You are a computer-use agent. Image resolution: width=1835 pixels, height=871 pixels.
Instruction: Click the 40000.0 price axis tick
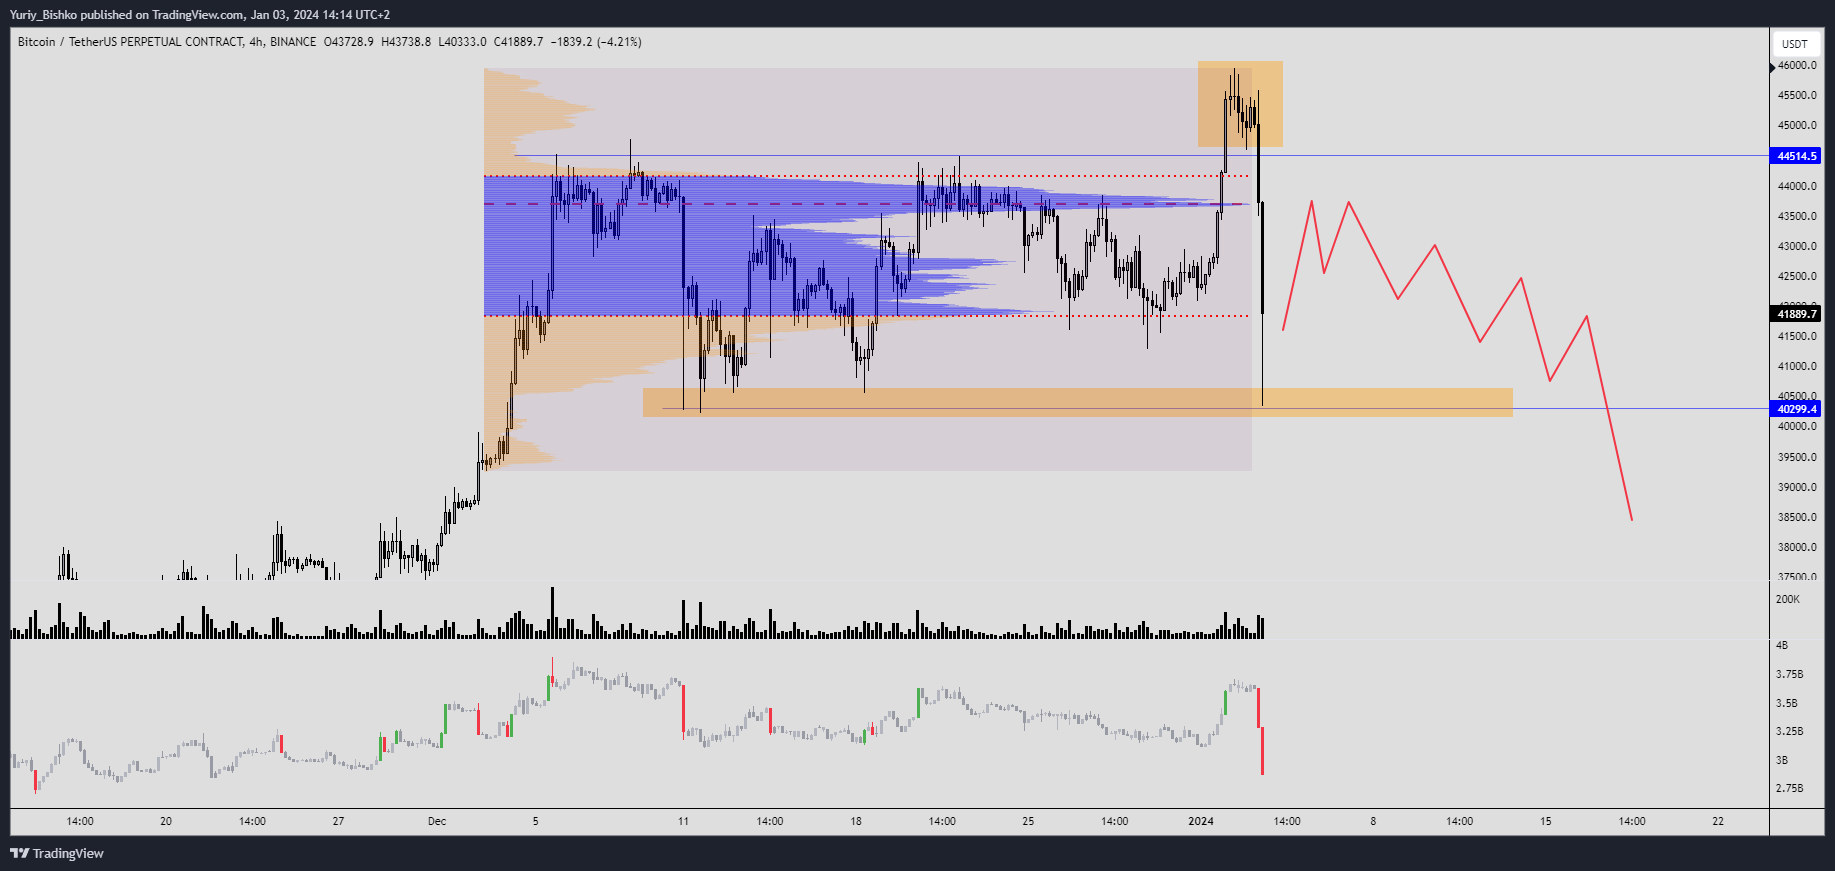[1797, 427]
